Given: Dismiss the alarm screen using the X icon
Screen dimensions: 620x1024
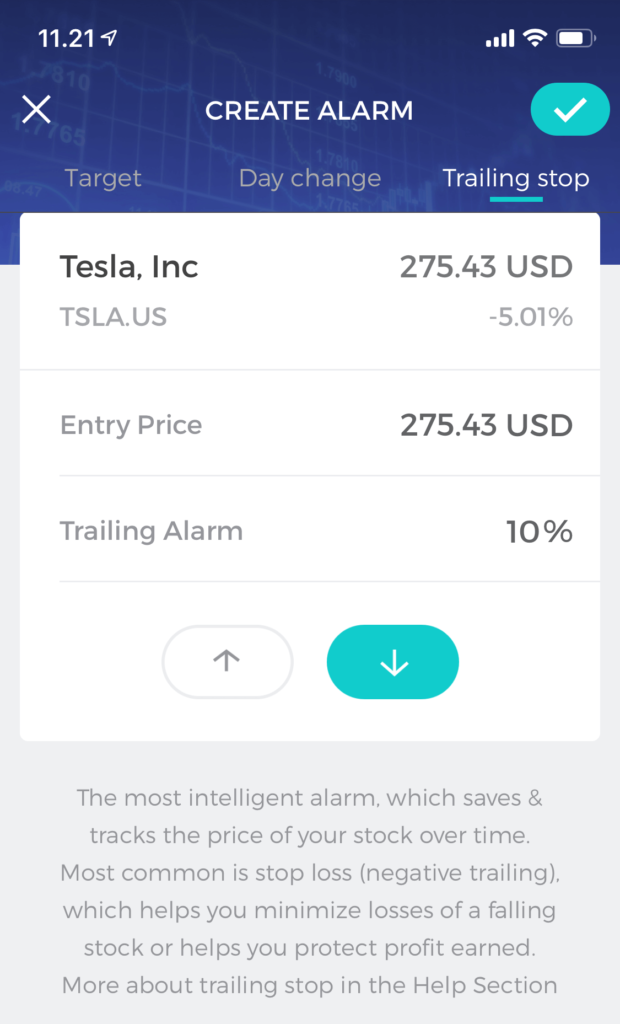Looking at the screenshot, I should pyautogui.click(x=36, y=110).
